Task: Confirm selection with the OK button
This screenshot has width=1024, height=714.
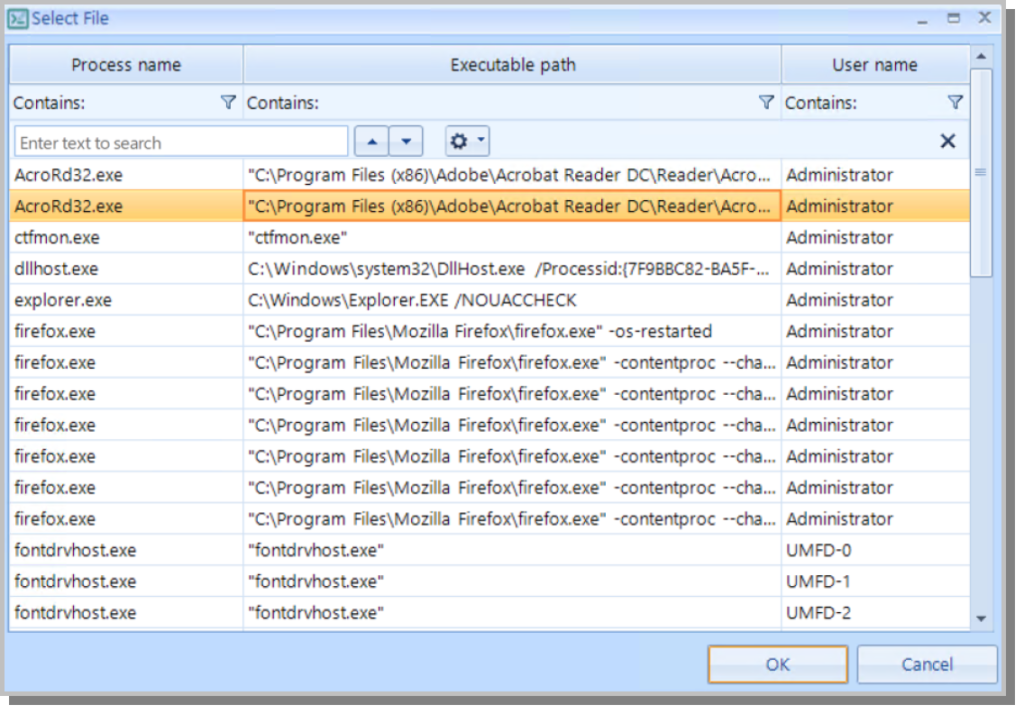Action: [777, 664]
